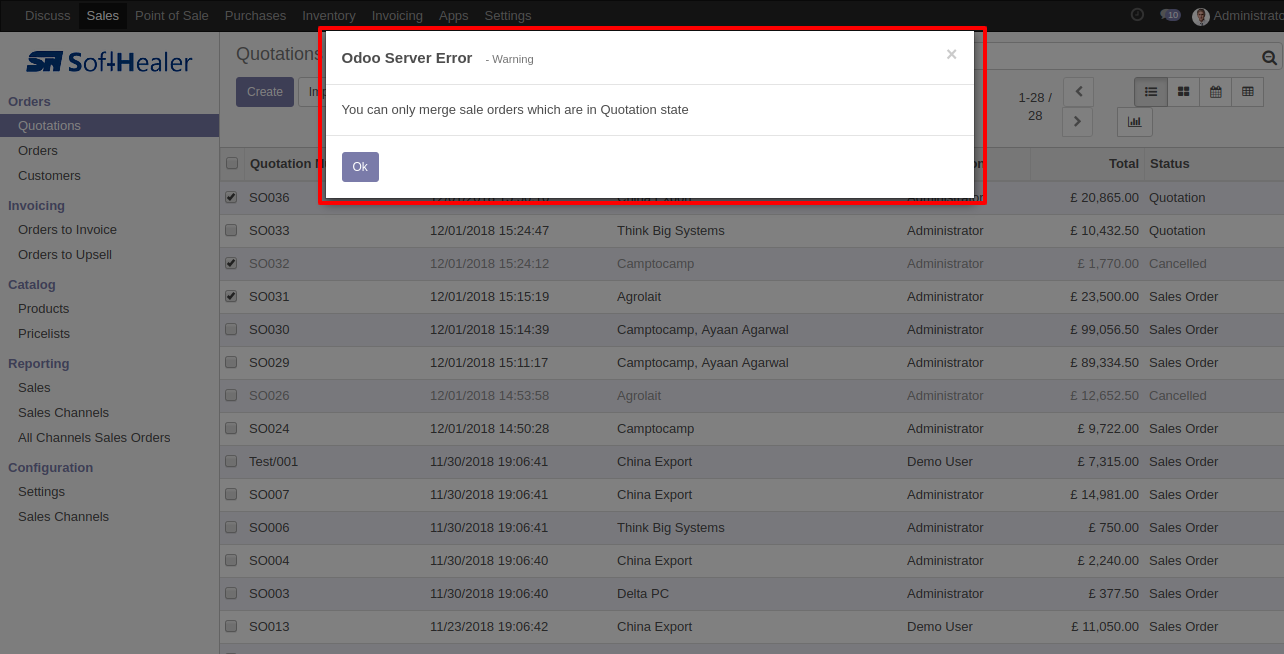This screenshot has width=1284, height=654.
Task: Open the Purchases menu
Action: point(255,15)
